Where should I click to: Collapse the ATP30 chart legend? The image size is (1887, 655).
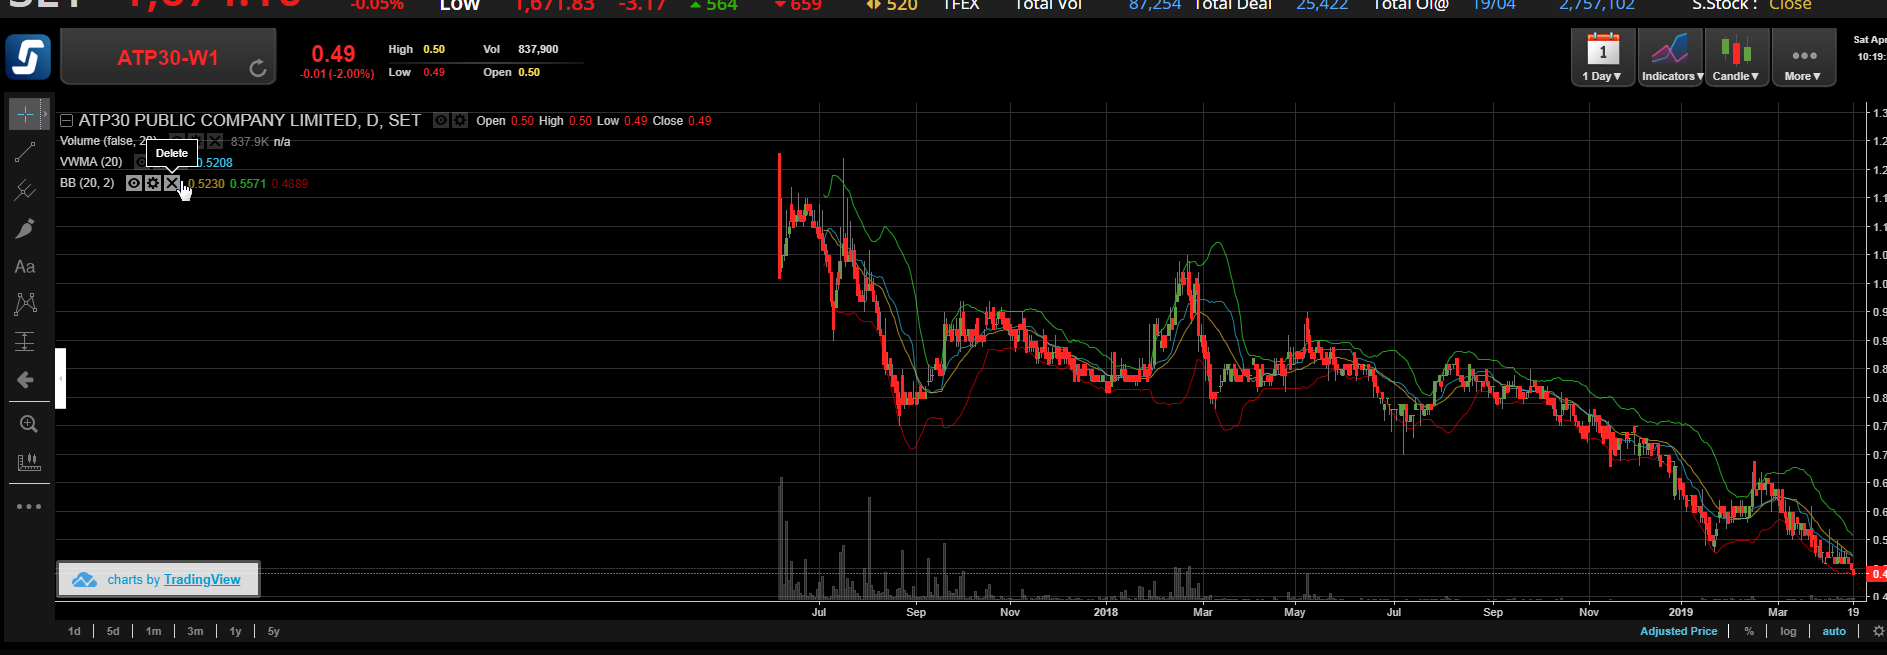(66, 121)
